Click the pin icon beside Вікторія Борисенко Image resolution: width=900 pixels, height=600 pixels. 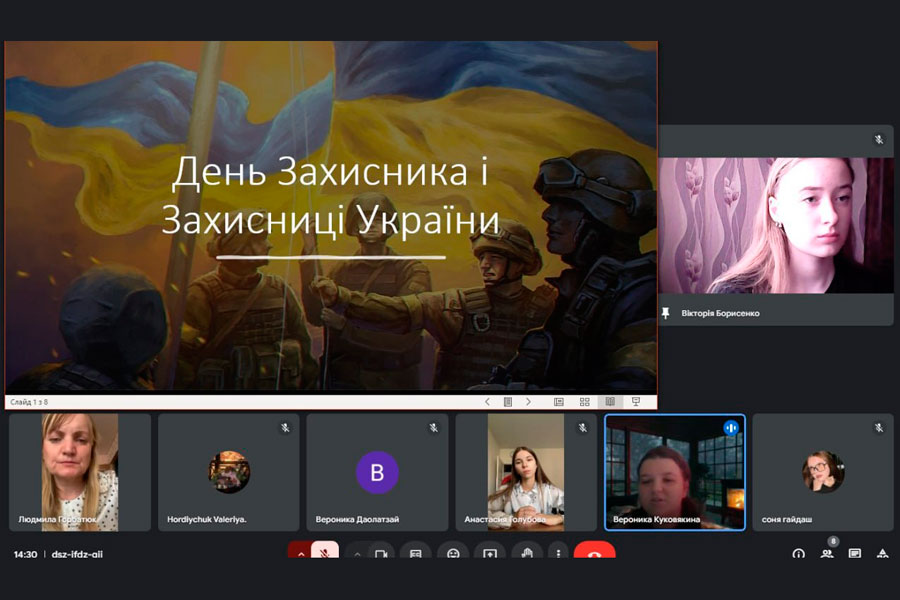pyautogui.click(x=666, y=313)
